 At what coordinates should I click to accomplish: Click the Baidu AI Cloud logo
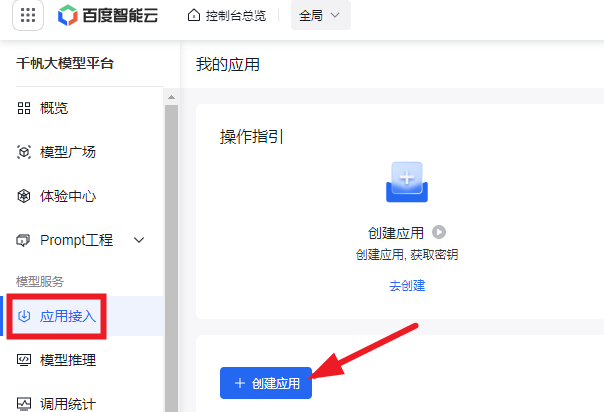coord(108,15)
